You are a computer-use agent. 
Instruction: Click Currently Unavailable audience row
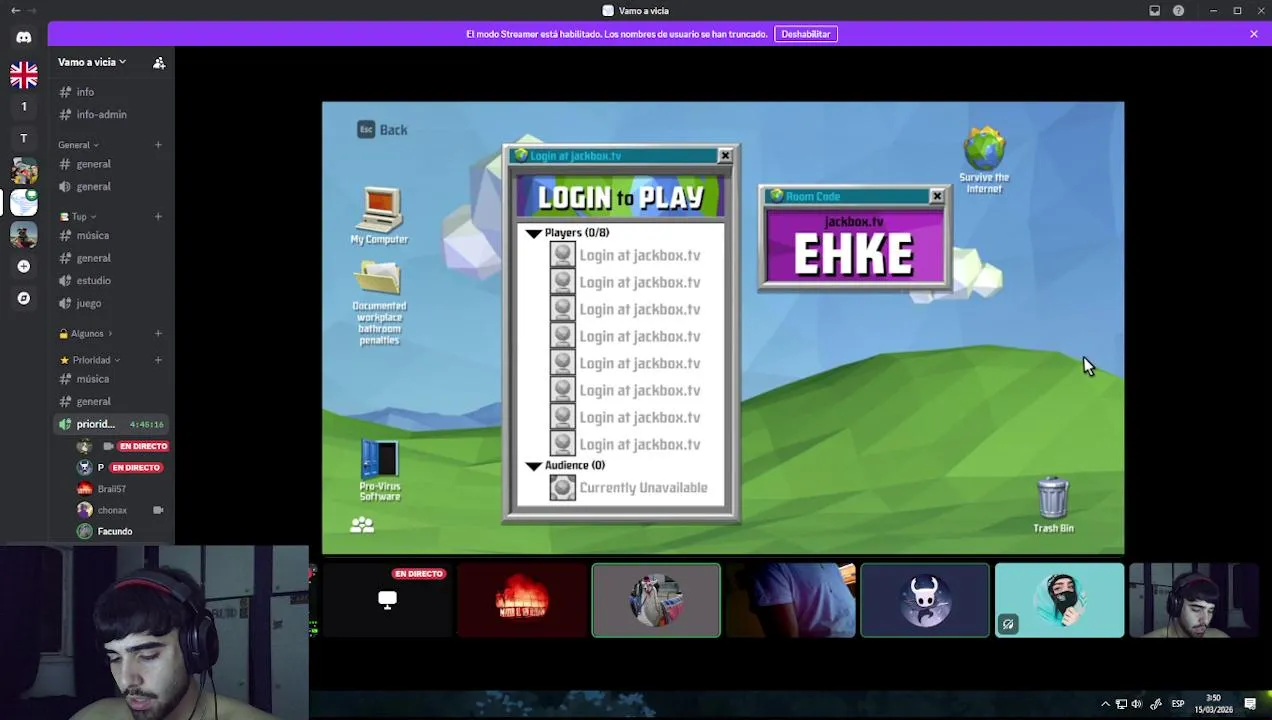coord(628,488)
